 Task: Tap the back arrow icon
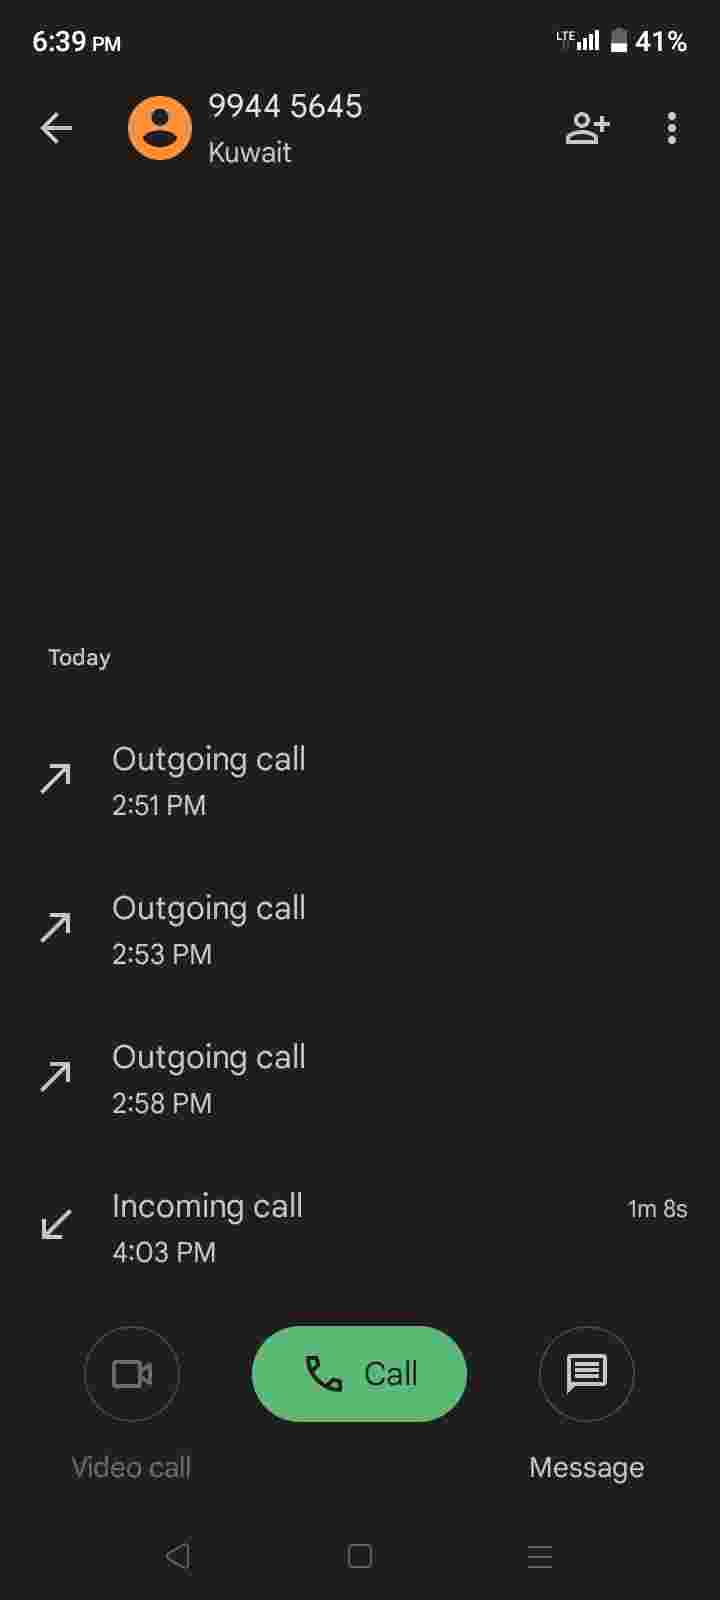[56, 128]
